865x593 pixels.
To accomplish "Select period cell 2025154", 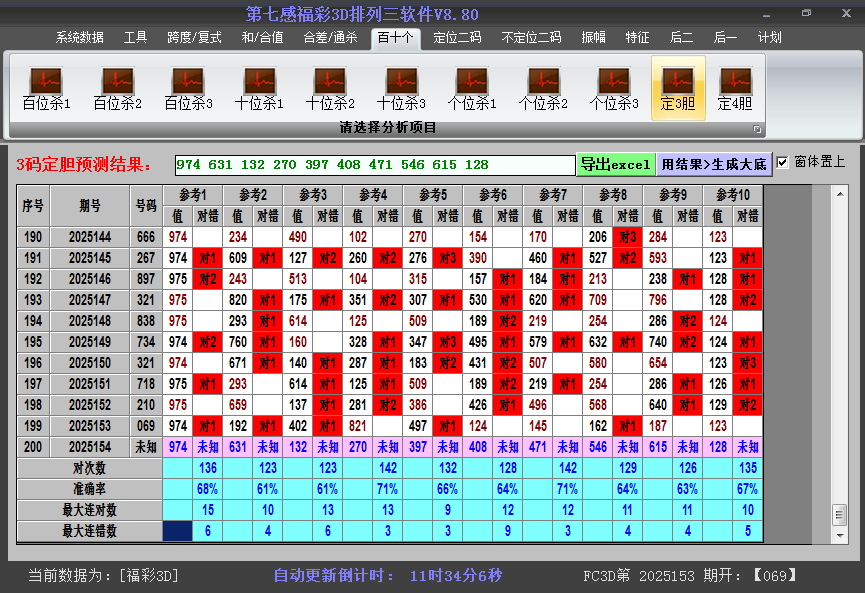I will click(90, 447).
